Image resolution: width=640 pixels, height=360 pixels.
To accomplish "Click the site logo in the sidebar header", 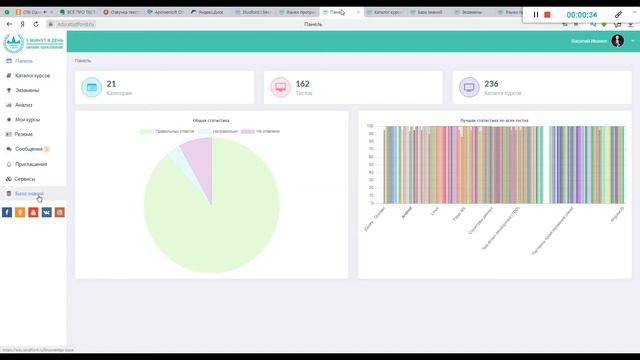I will pos(33,43).
